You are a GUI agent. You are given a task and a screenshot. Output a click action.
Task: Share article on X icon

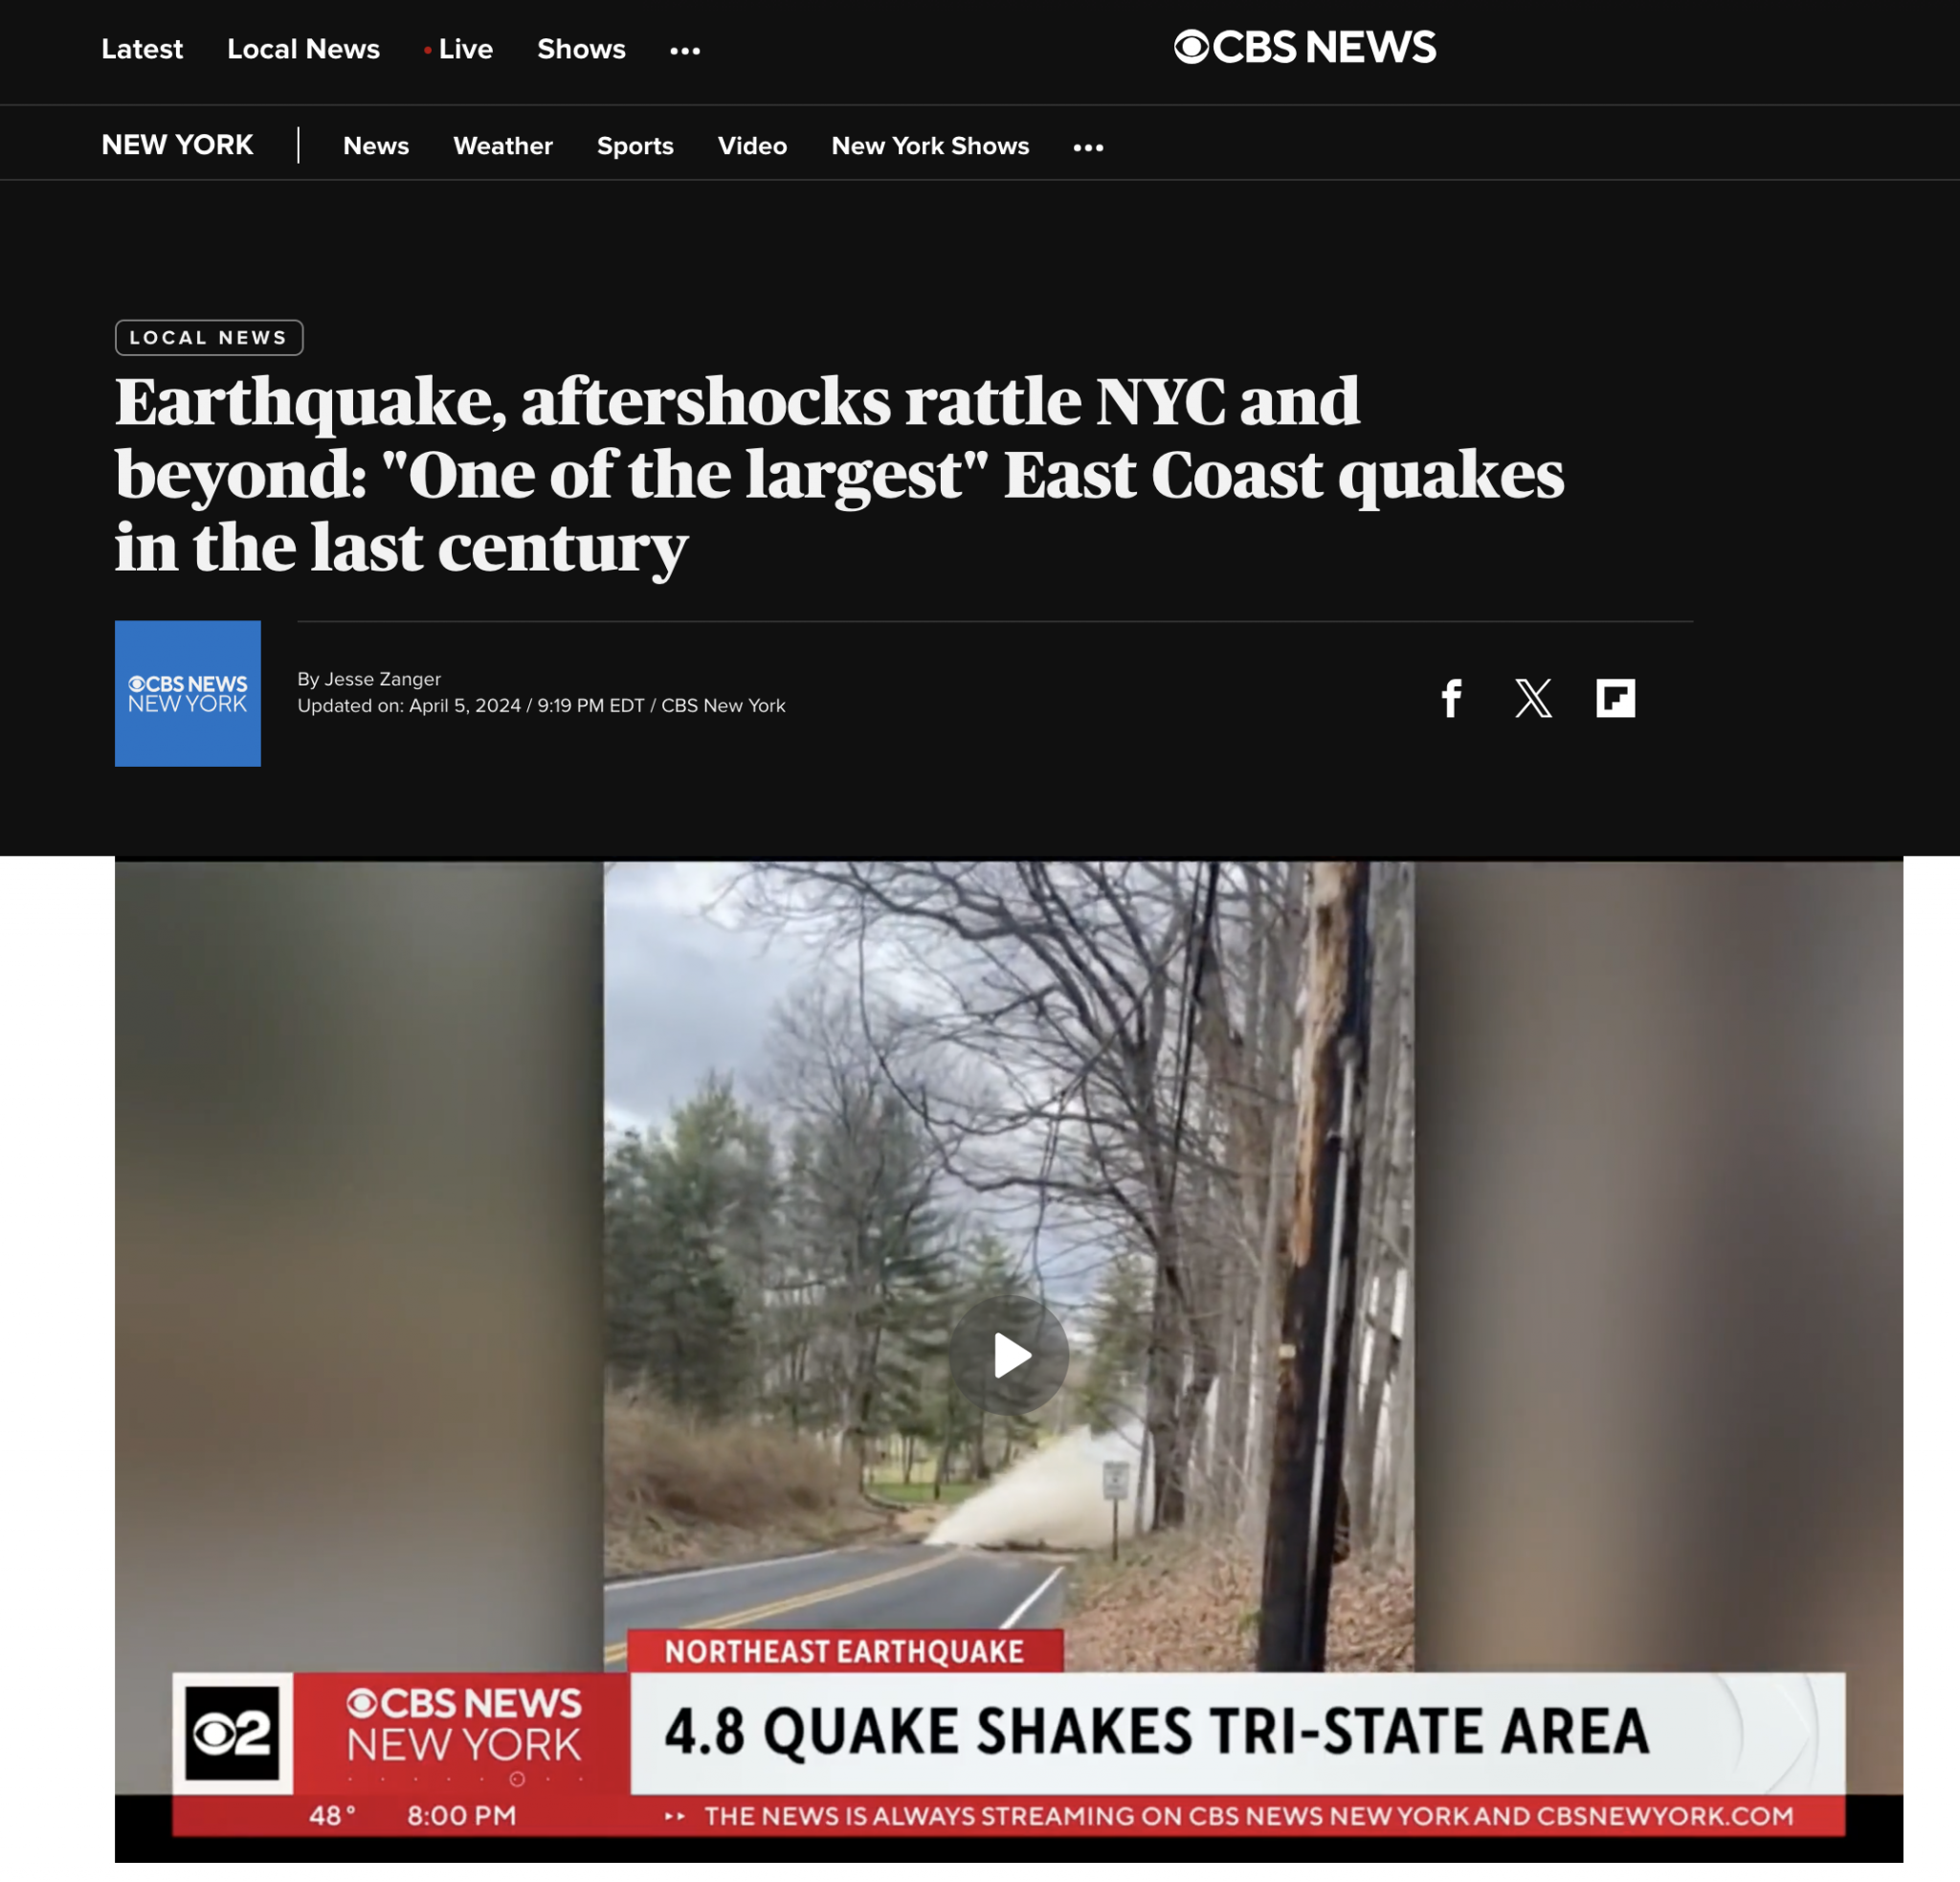click(1533, 698)
